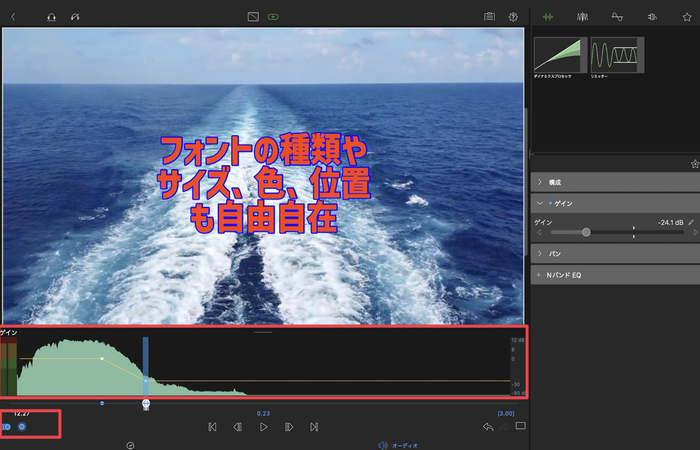
Task: Edit the gain value with pencil icon
Action: pos(691,221)
